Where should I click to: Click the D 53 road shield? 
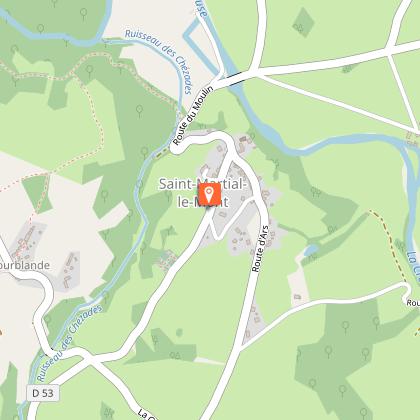[x=43, y=393]
